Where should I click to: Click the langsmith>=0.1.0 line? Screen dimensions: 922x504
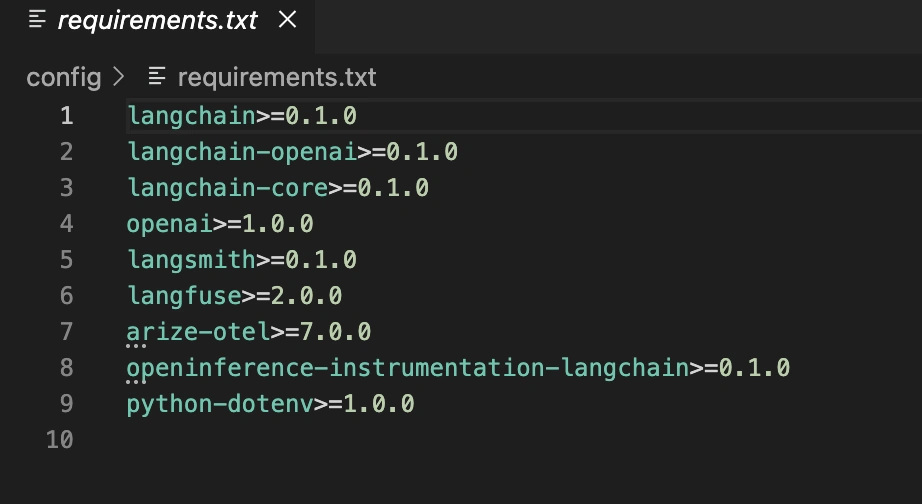(x=242, y=259)
